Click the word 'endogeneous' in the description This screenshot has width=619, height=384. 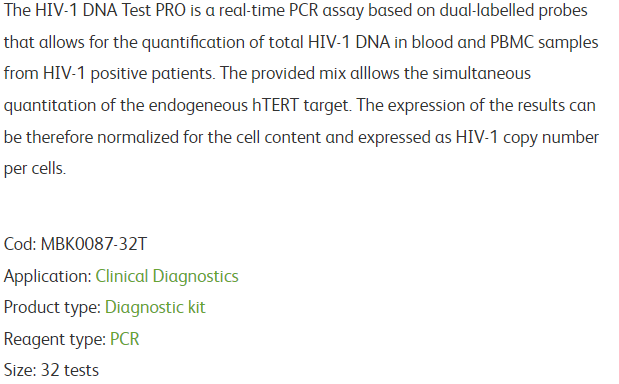point(198,106)
